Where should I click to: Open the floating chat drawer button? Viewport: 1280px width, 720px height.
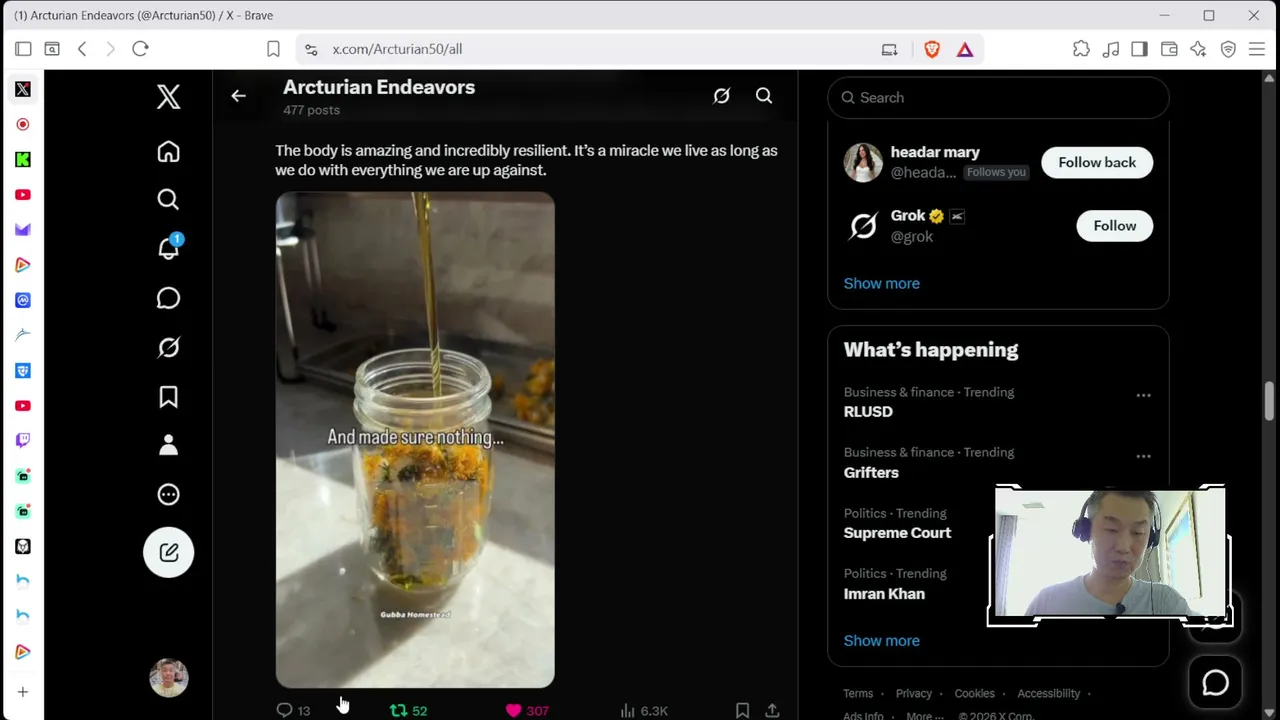[x=1215, y=682]
